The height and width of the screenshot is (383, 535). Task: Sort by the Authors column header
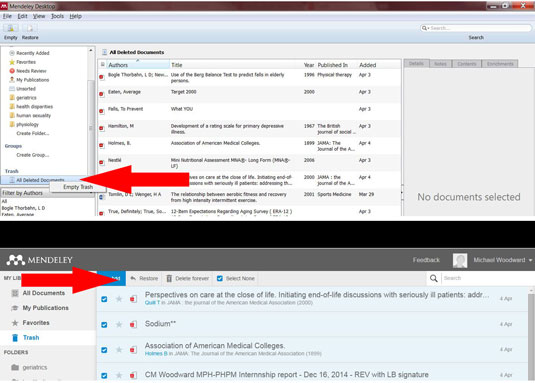coord(138,64)
